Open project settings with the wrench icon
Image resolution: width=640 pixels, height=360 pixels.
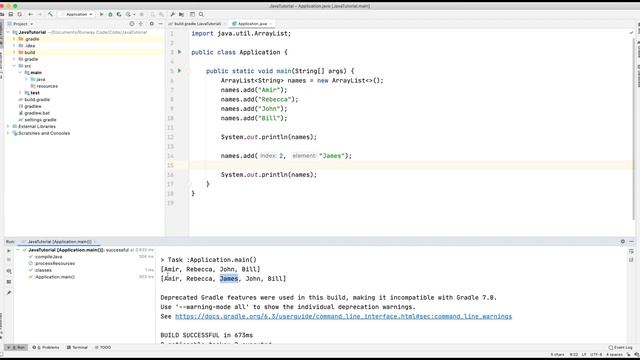(x=172, y=14)
